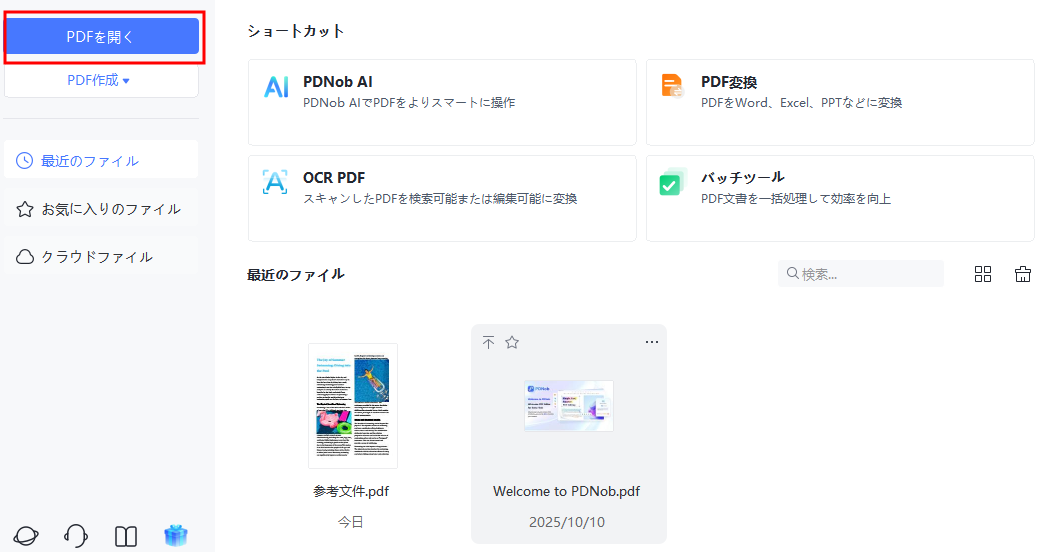Favorite Welcome to PDNob.pdf with star
The width and height of the screenshot is (1049, 552).
tap(512, 343)
